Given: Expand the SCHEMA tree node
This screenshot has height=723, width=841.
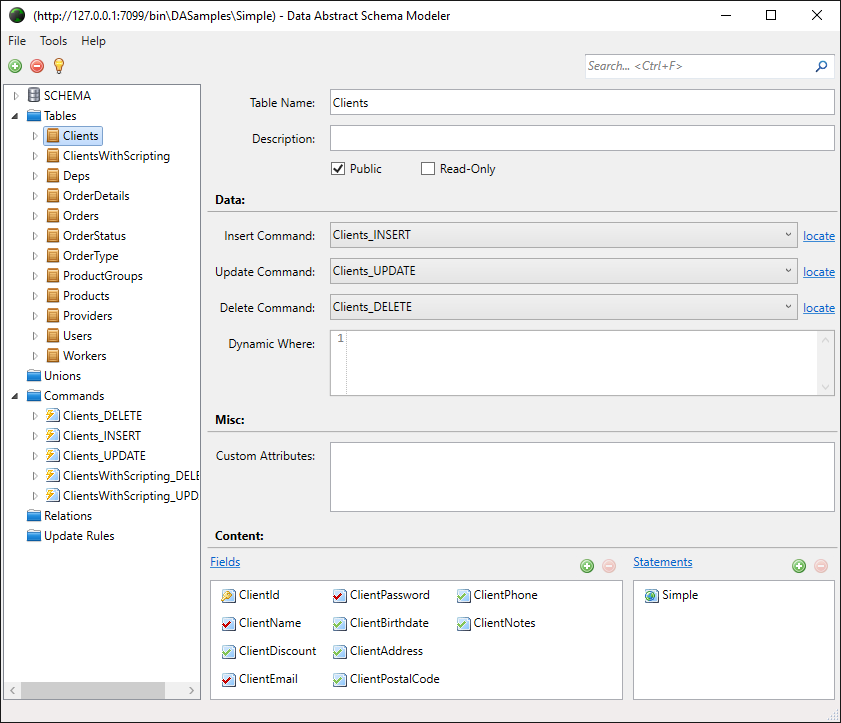Looking at the screenshot, I should click(x=16, y=96).
